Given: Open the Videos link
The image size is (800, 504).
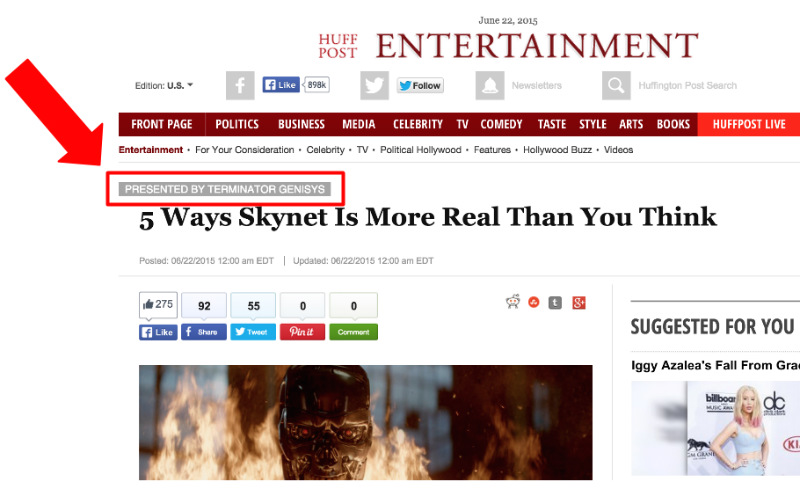Looking at the screenshot, I should [x=618, y=149].
